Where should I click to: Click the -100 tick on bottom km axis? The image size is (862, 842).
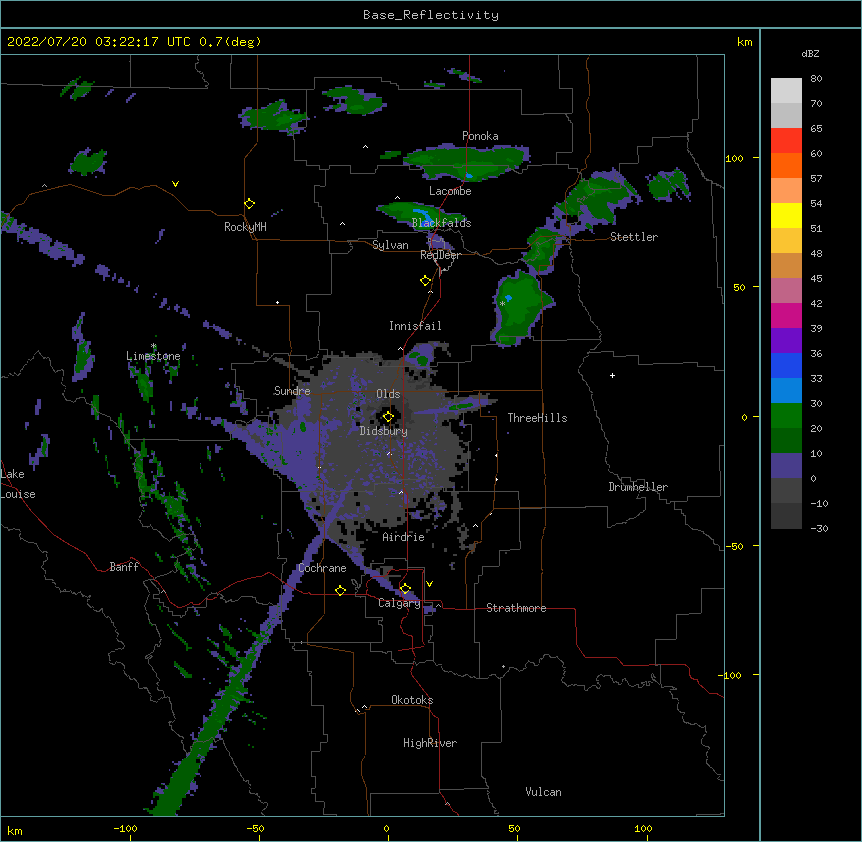(125, 829)
